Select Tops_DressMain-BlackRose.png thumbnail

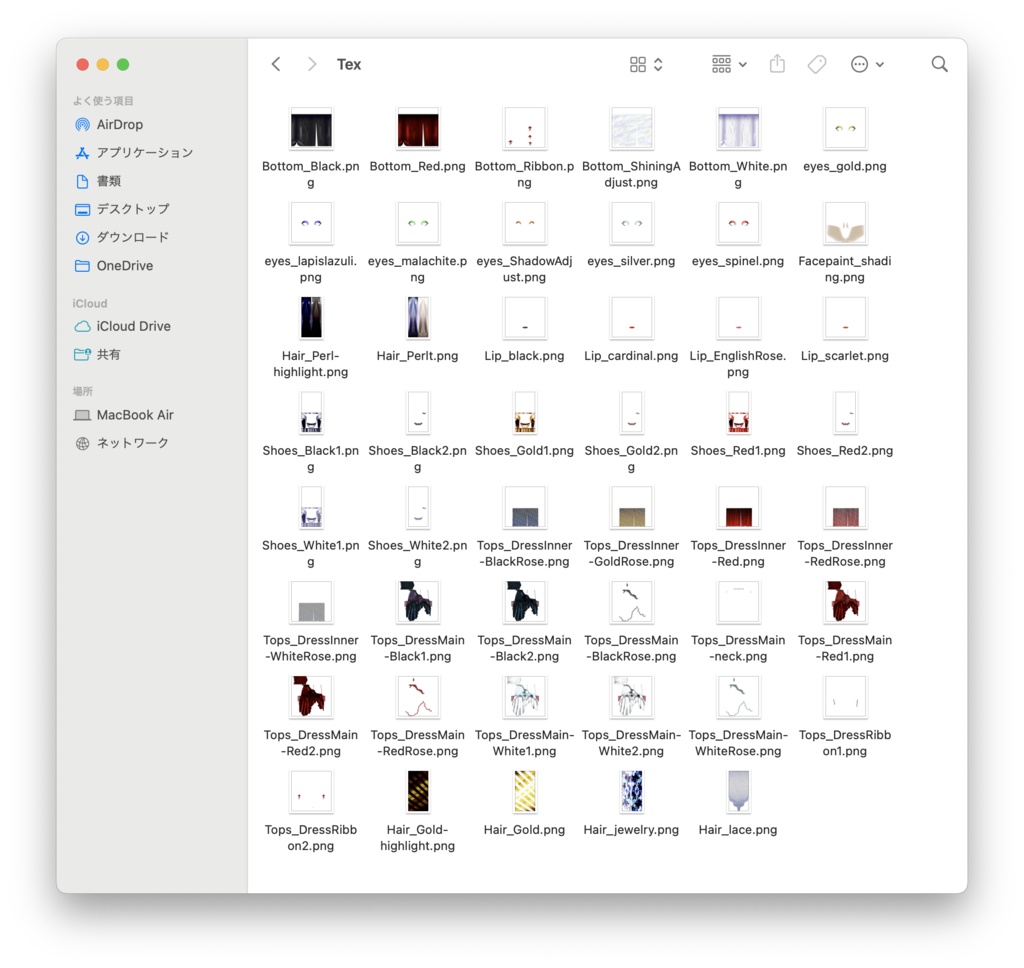tap(632, 602)
